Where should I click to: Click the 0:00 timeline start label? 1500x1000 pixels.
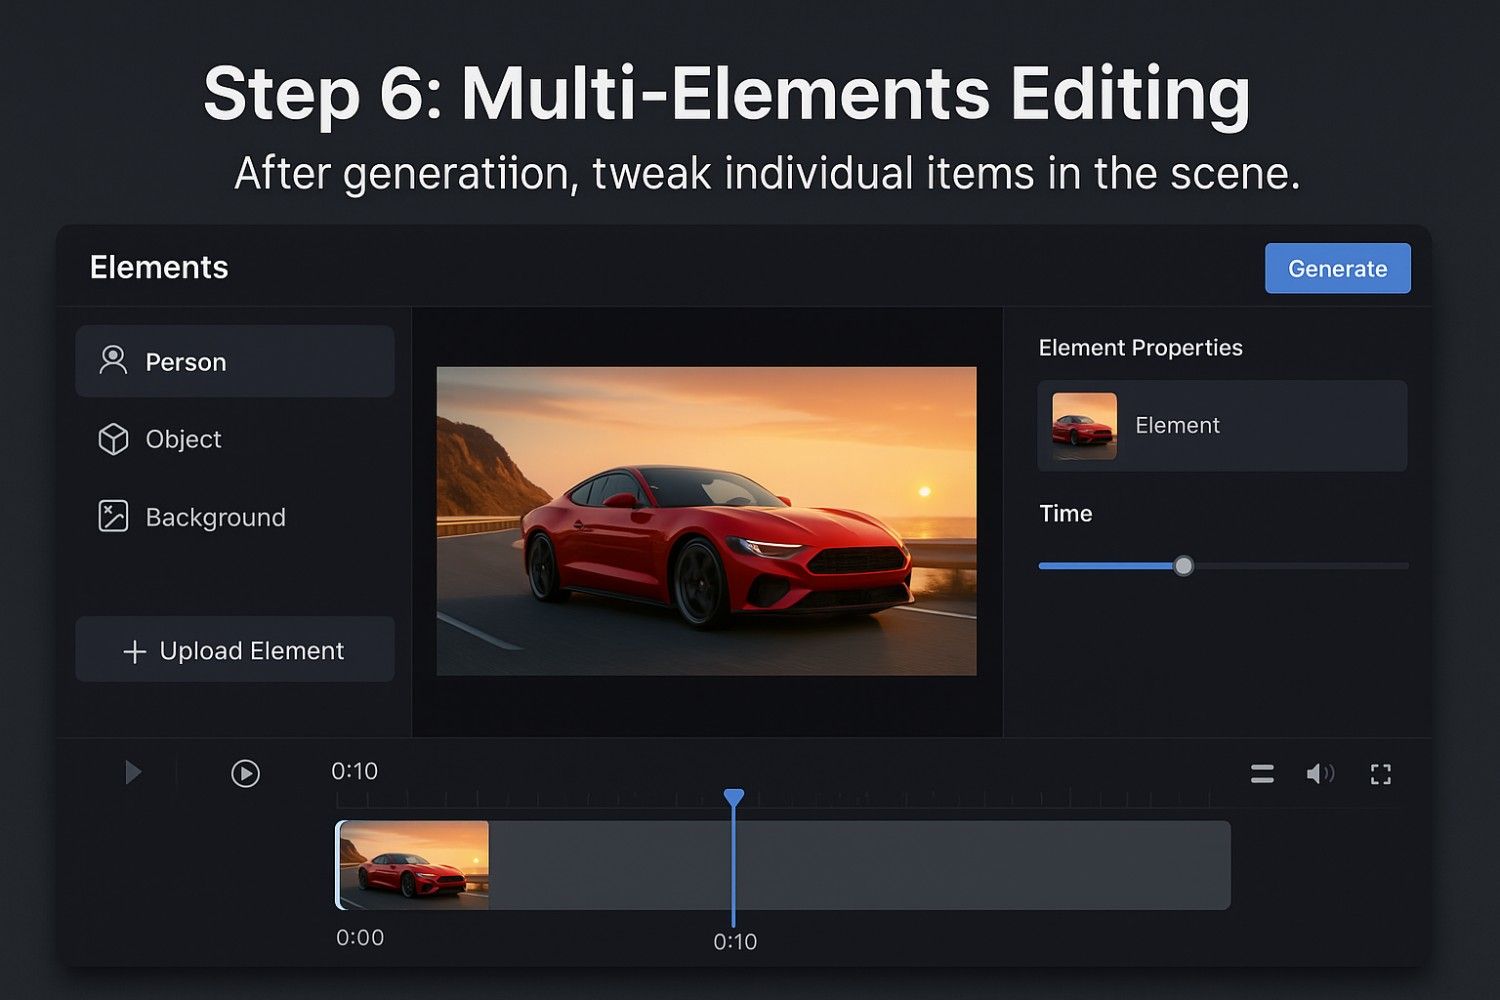pos(360,937)
